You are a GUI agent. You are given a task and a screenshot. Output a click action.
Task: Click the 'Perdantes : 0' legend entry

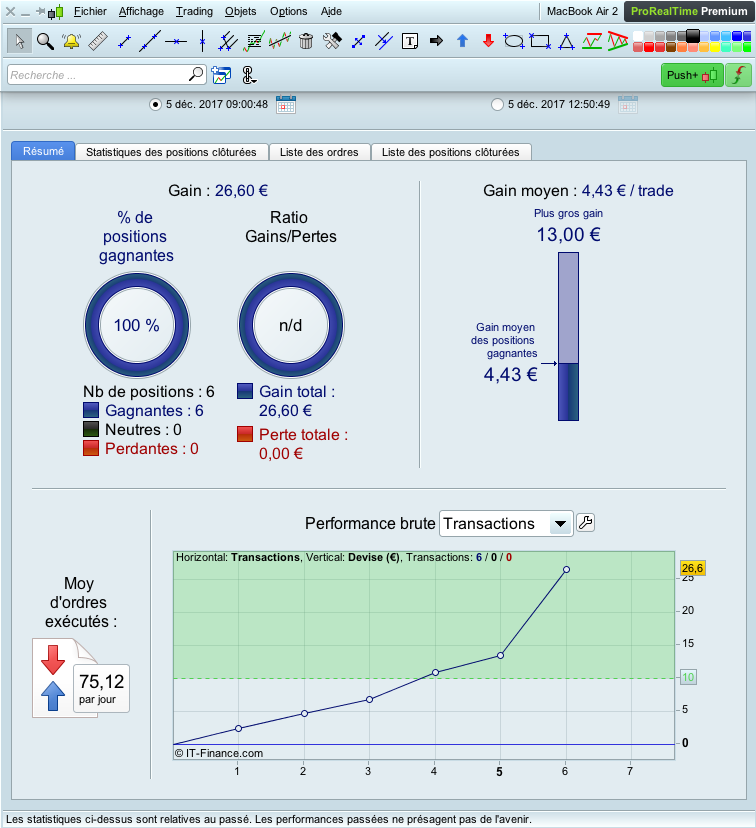point(140,448)
